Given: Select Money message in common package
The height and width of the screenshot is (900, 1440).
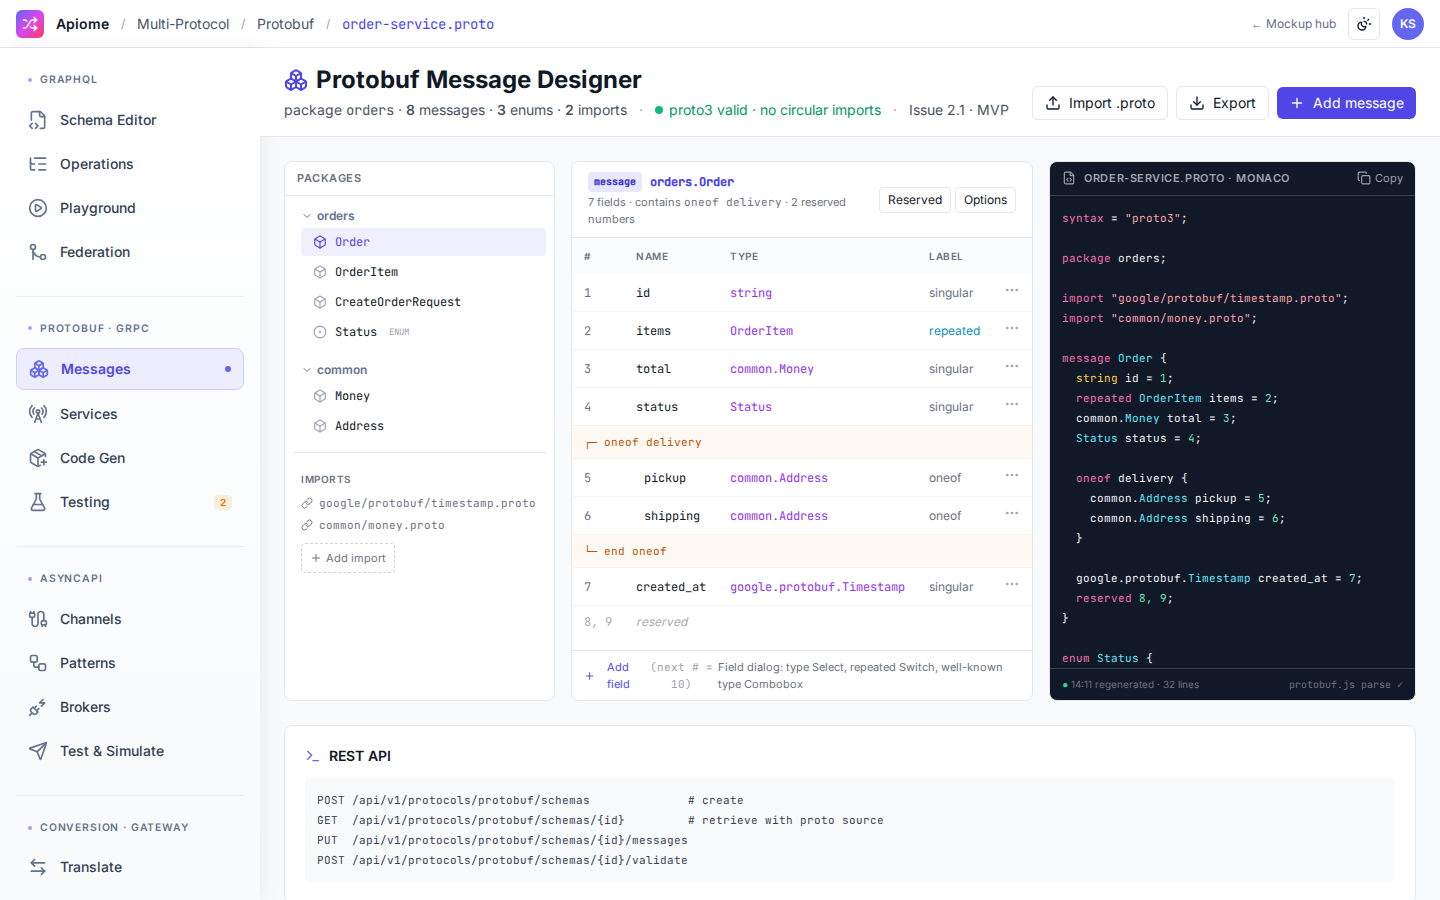Looking at the screenshot, I should tap(423, 396).
